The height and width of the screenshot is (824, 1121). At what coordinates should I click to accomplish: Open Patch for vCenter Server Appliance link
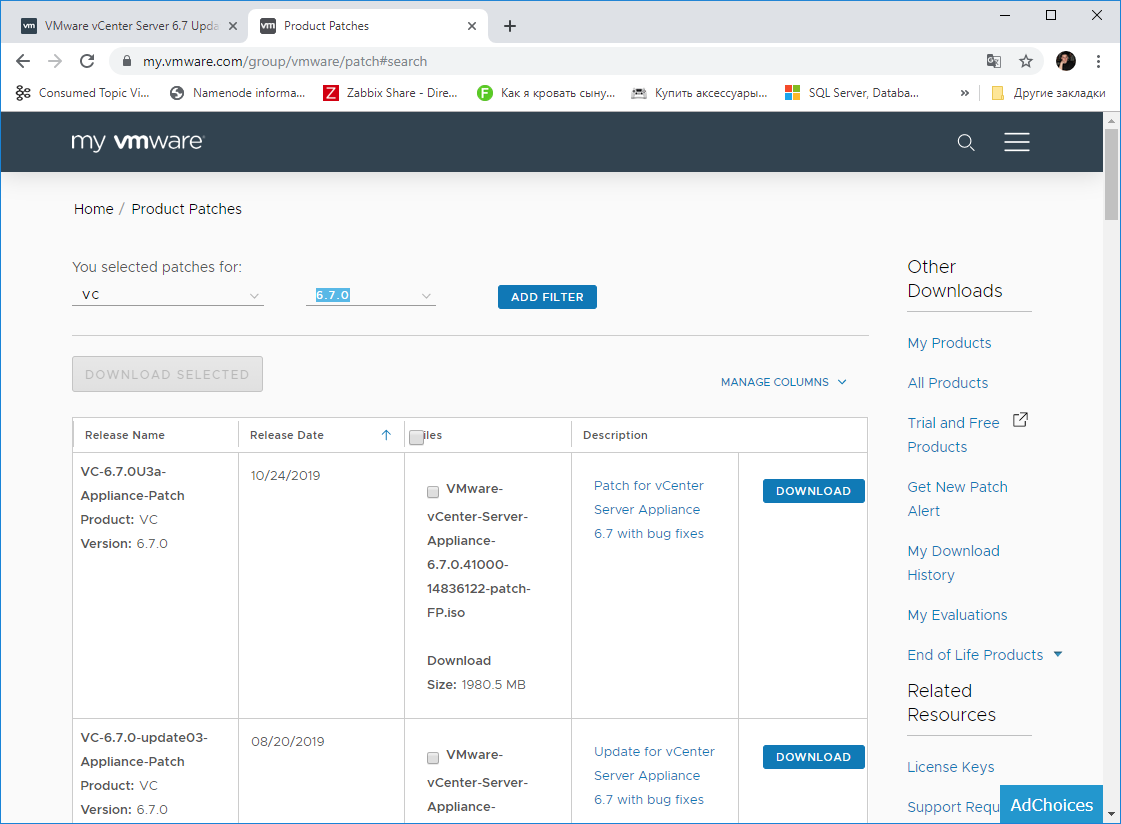pos(648,510)
